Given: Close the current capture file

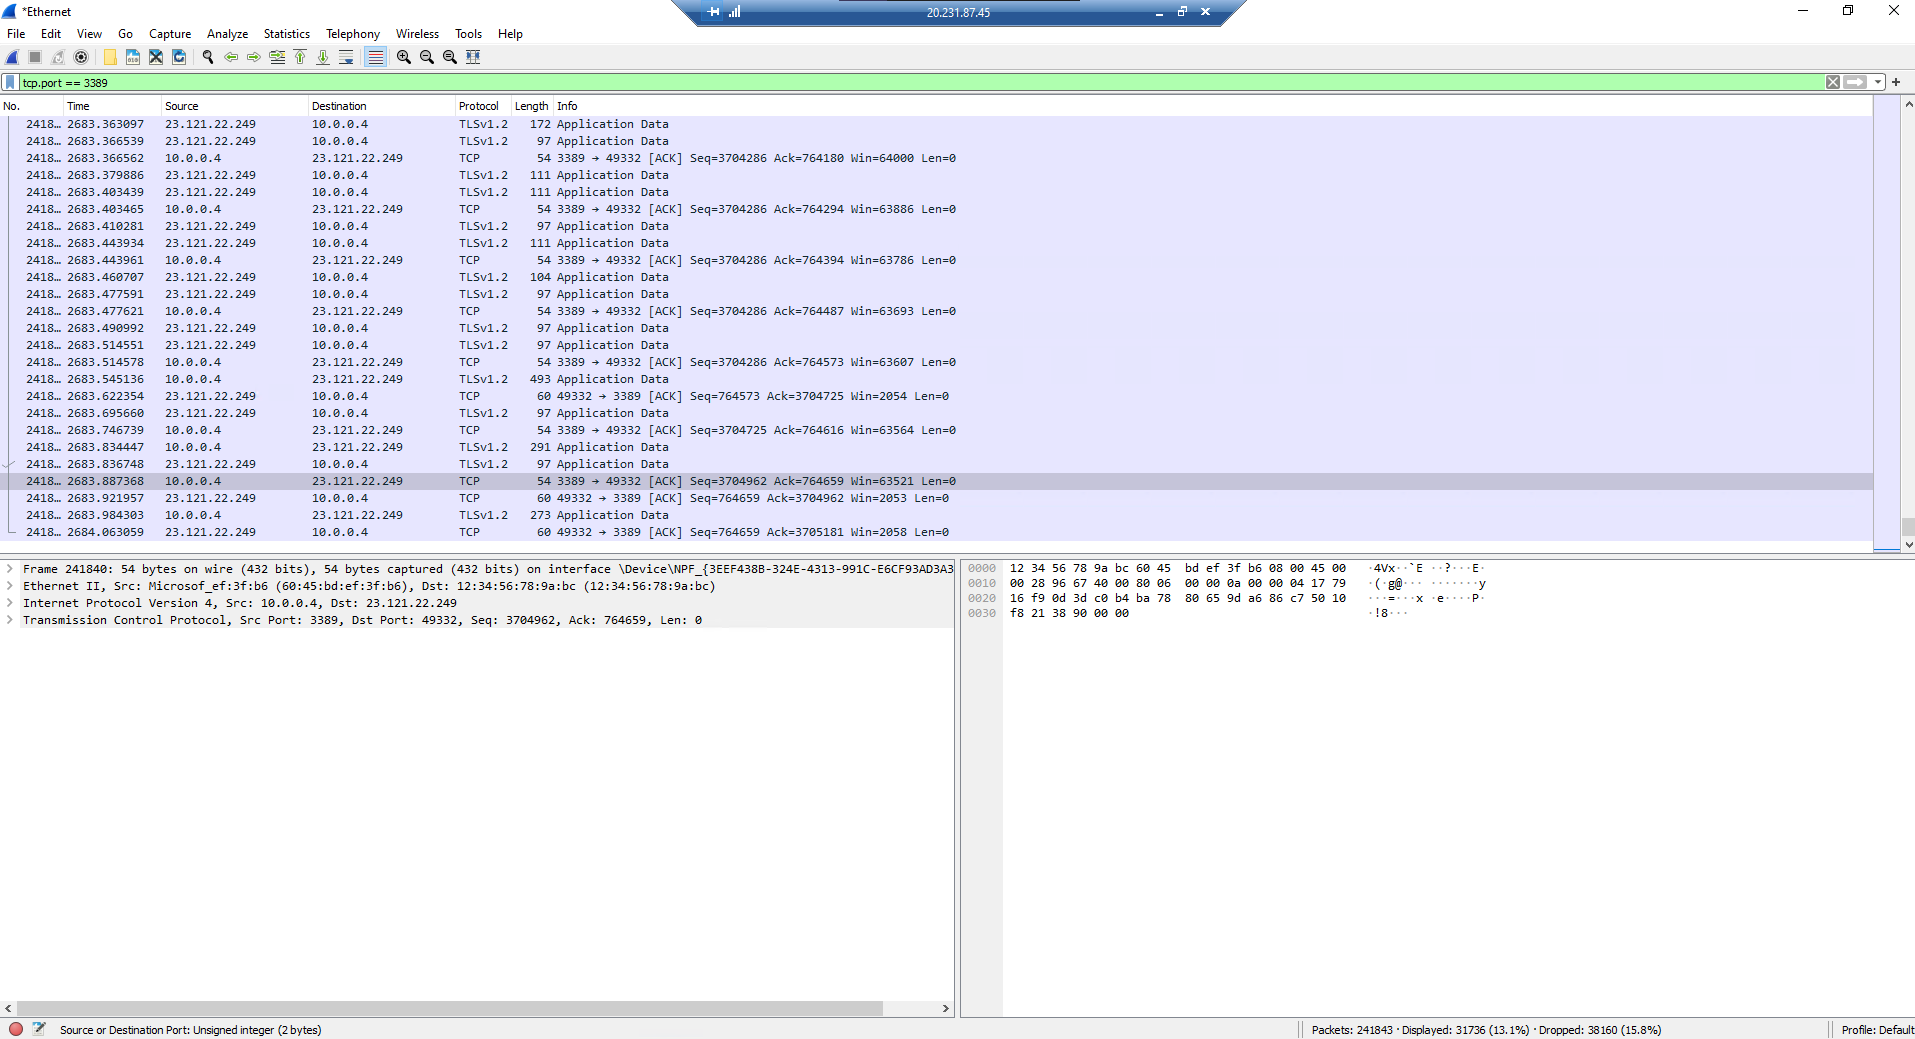Looking at the screenshot, I should [x=156, y=57].
